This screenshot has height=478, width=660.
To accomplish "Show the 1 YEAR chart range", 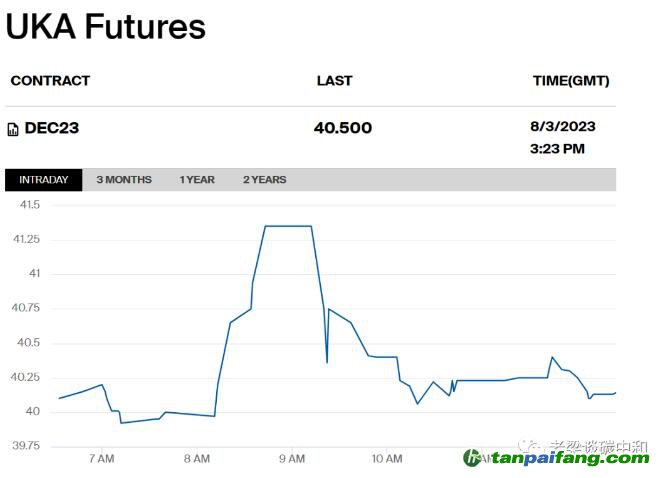I will point(197,180).
